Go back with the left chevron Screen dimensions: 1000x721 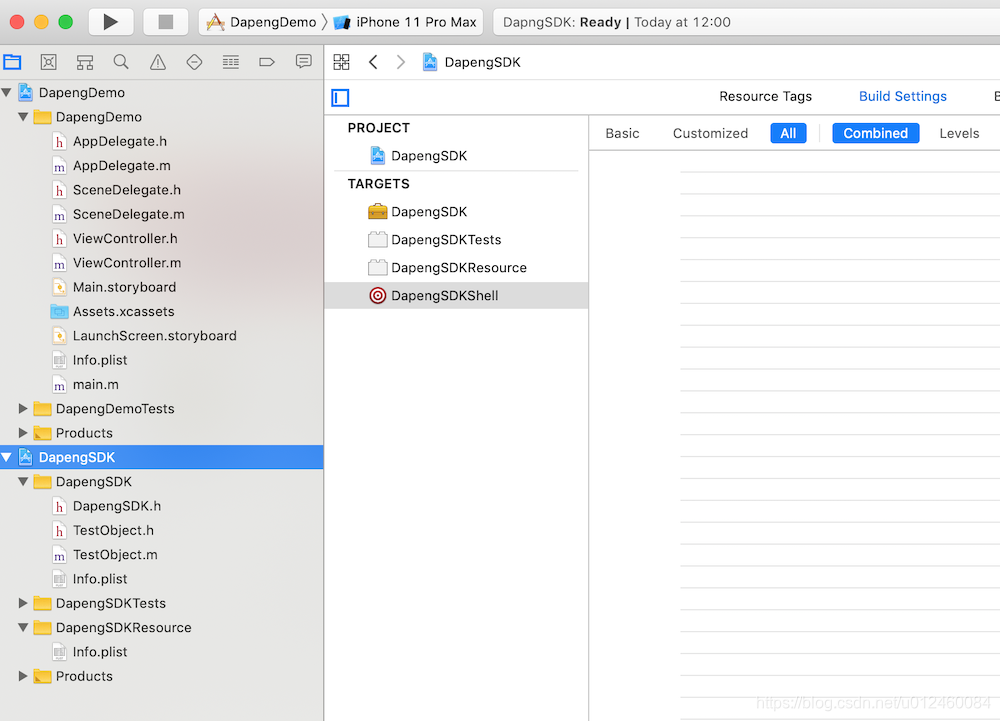pos(373,62)
